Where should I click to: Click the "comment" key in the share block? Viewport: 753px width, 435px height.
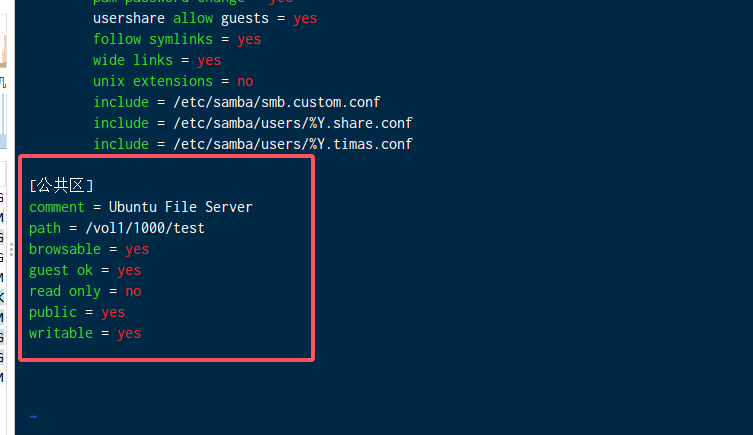click(x=57, y=207)
